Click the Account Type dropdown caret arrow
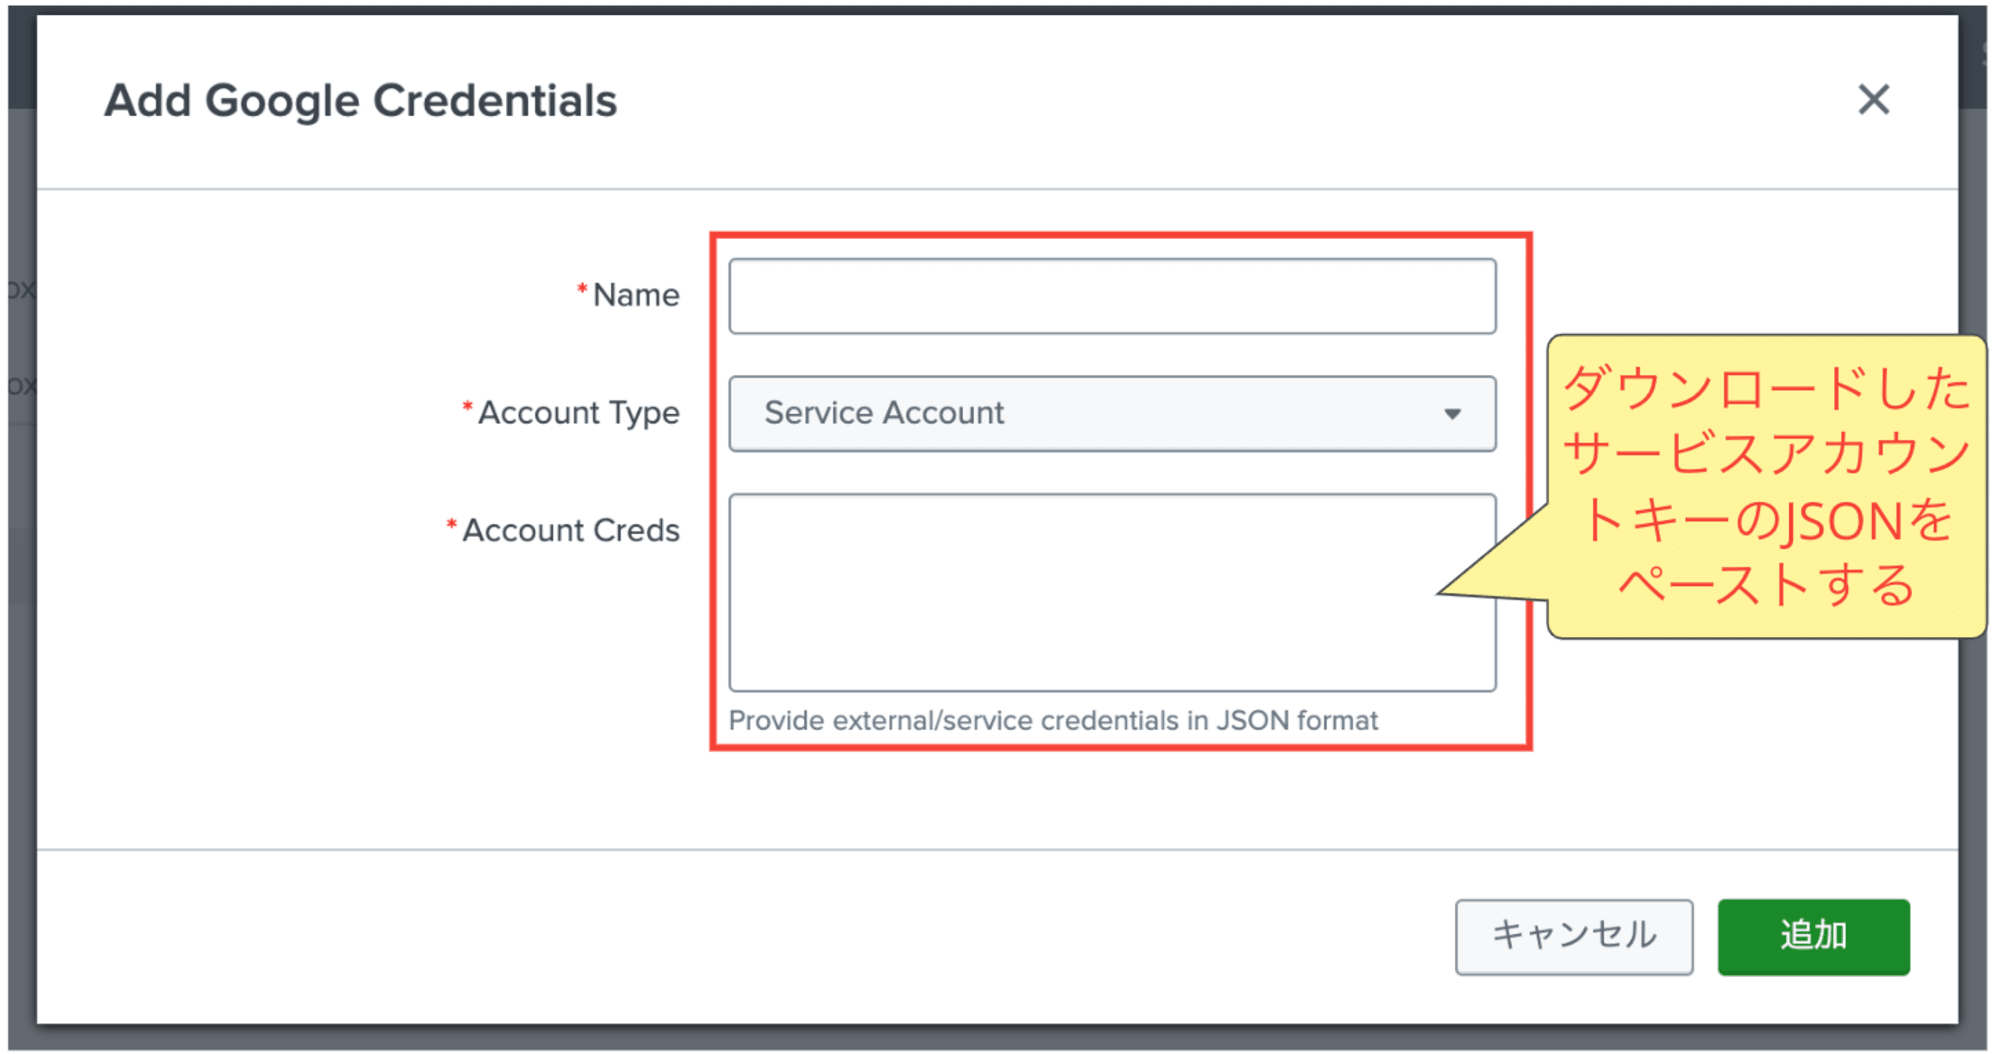 [x=1452, y=414]
